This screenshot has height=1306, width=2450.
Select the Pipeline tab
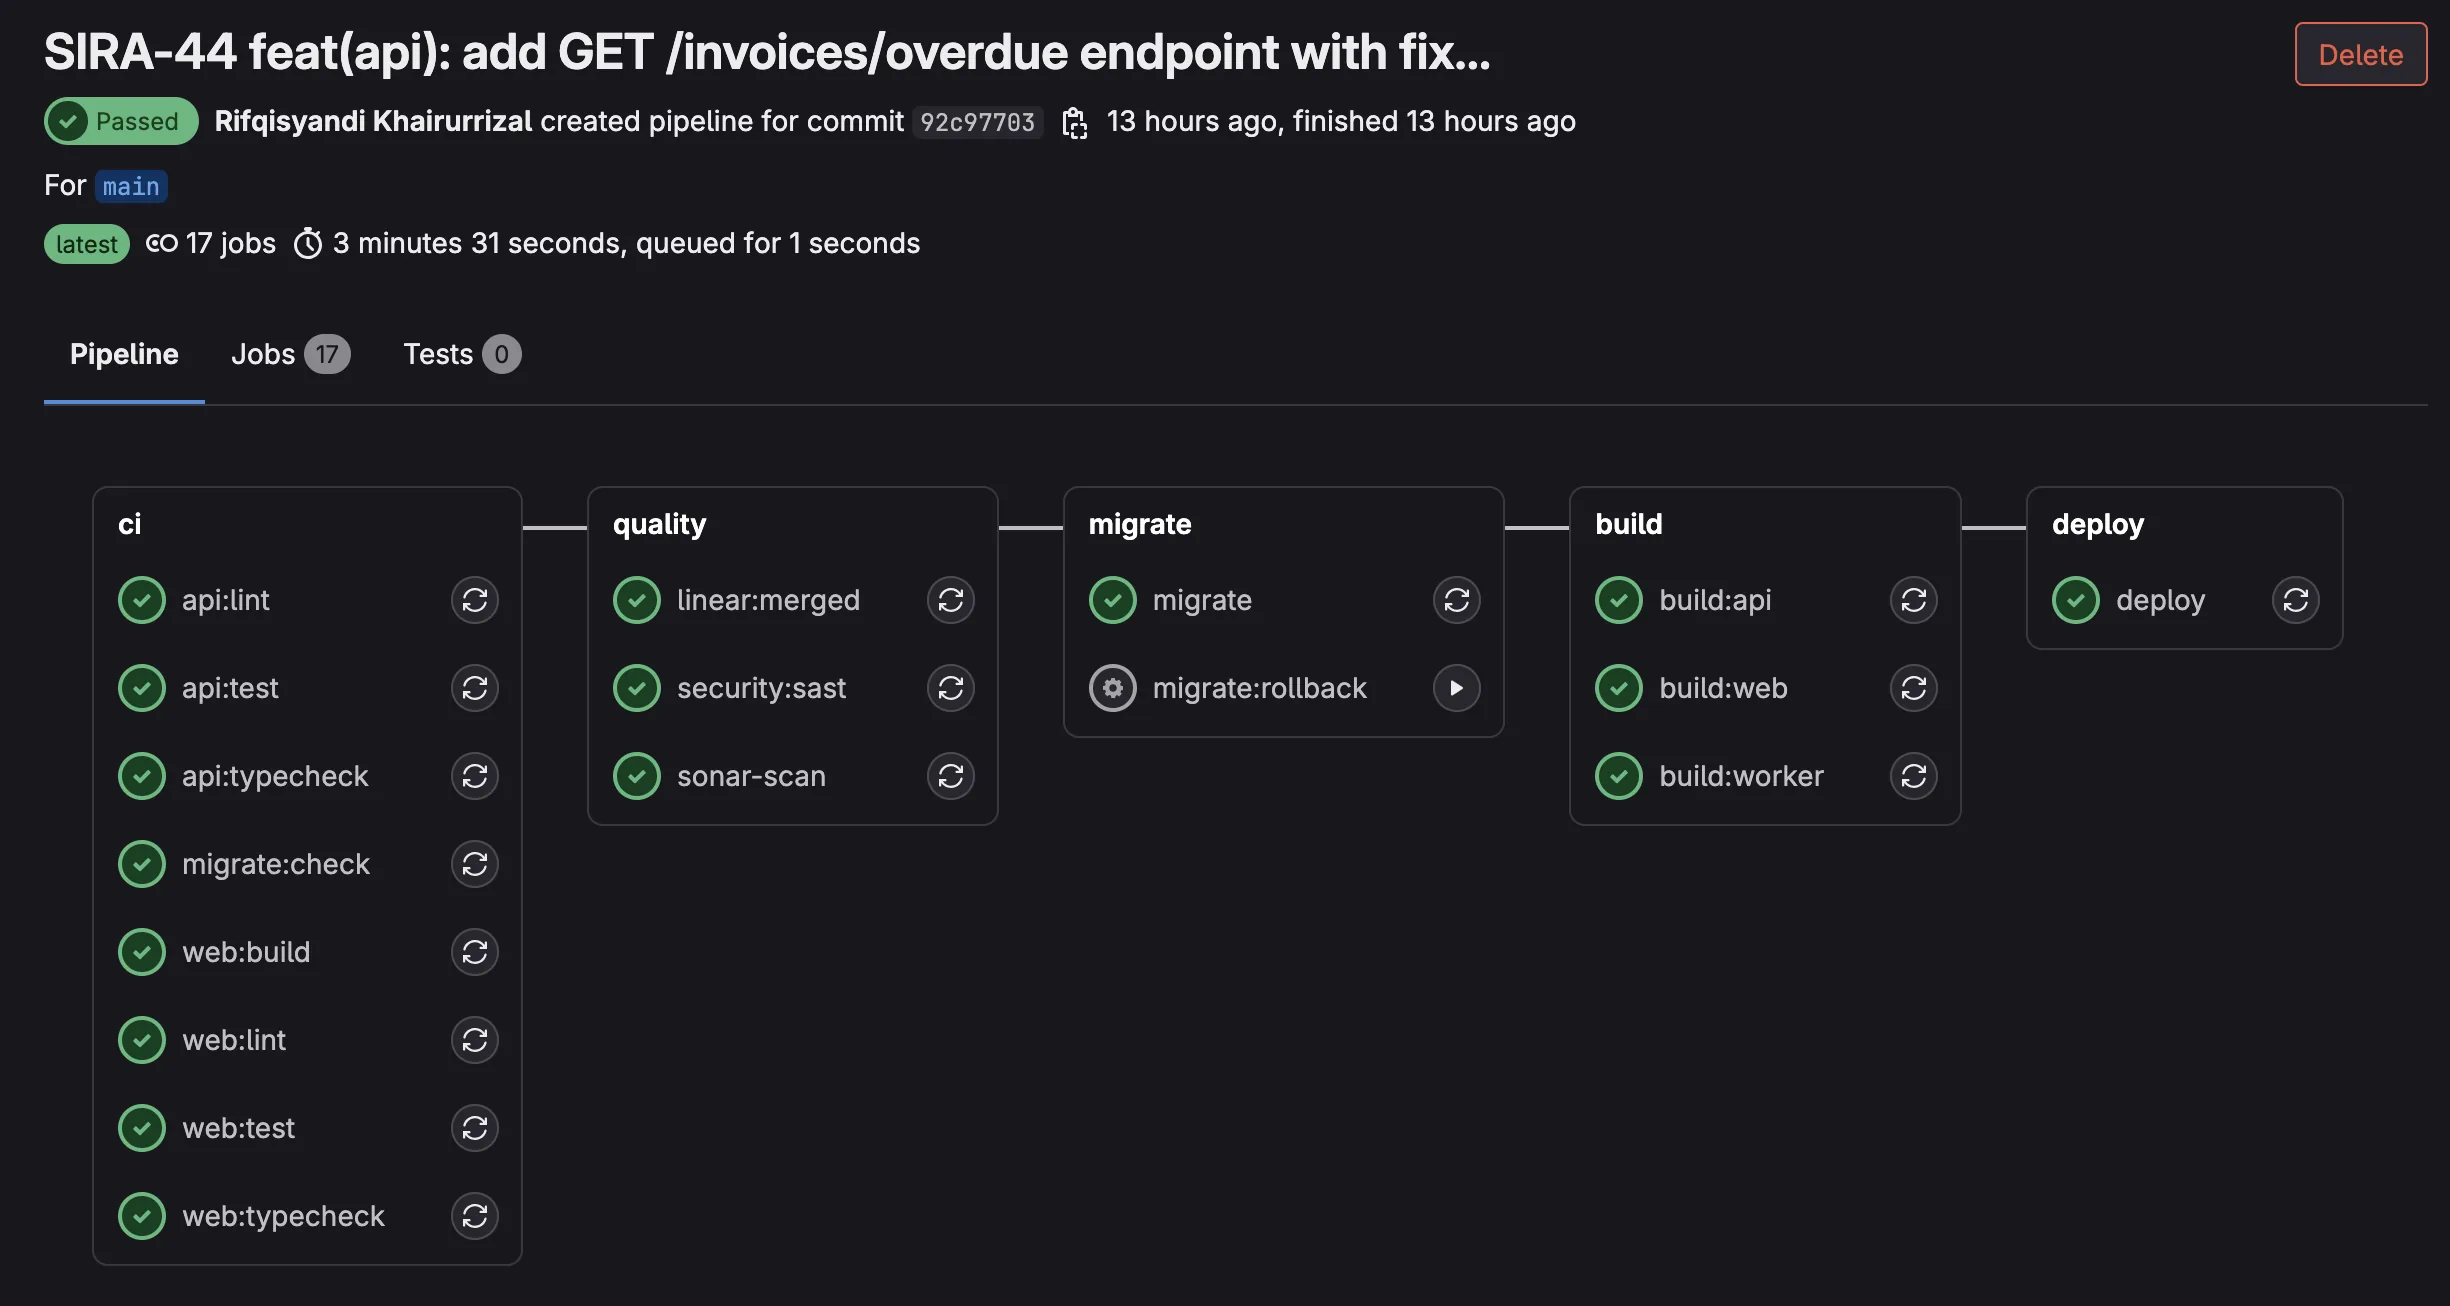click(124, 354)
